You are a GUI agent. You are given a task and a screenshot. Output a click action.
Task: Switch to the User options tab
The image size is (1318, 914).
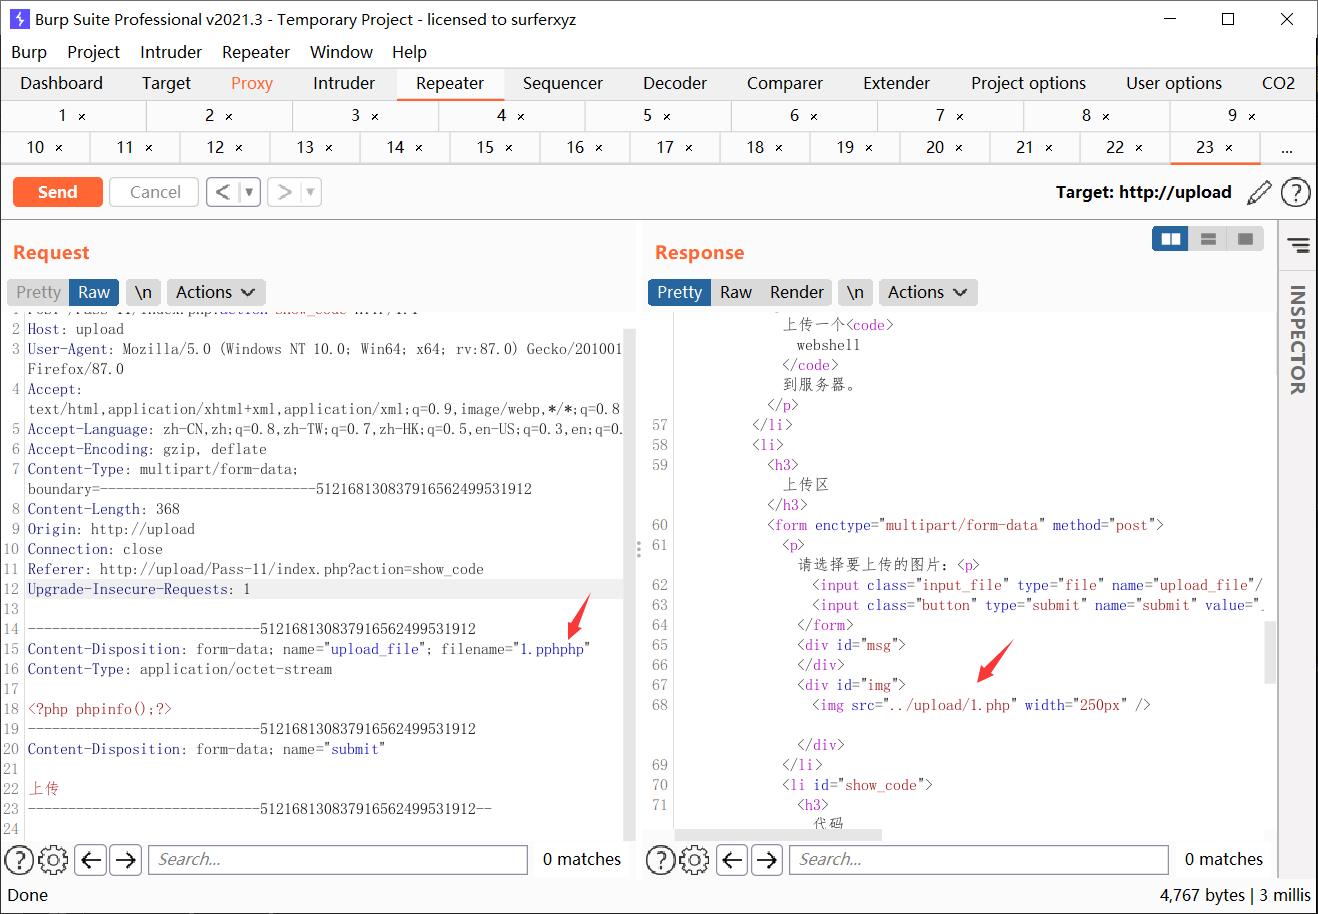pos(1174,83)
